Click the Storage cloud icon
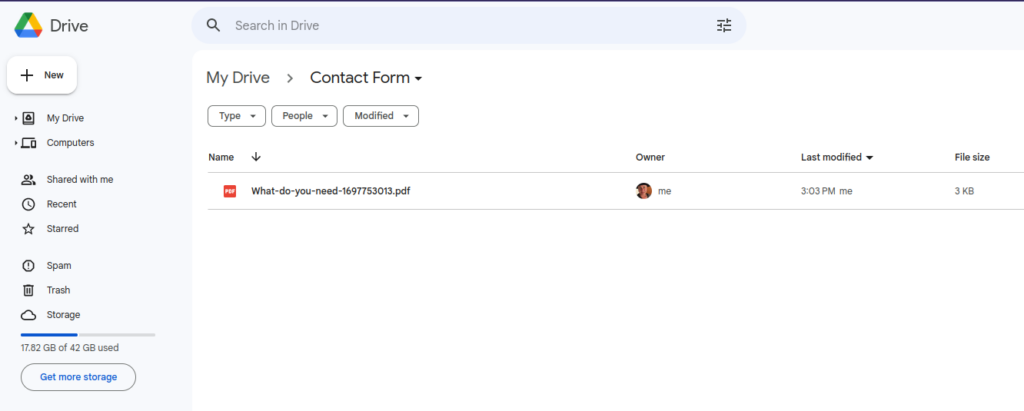Screen dimensions: 1024x411 tap(28, 315)
